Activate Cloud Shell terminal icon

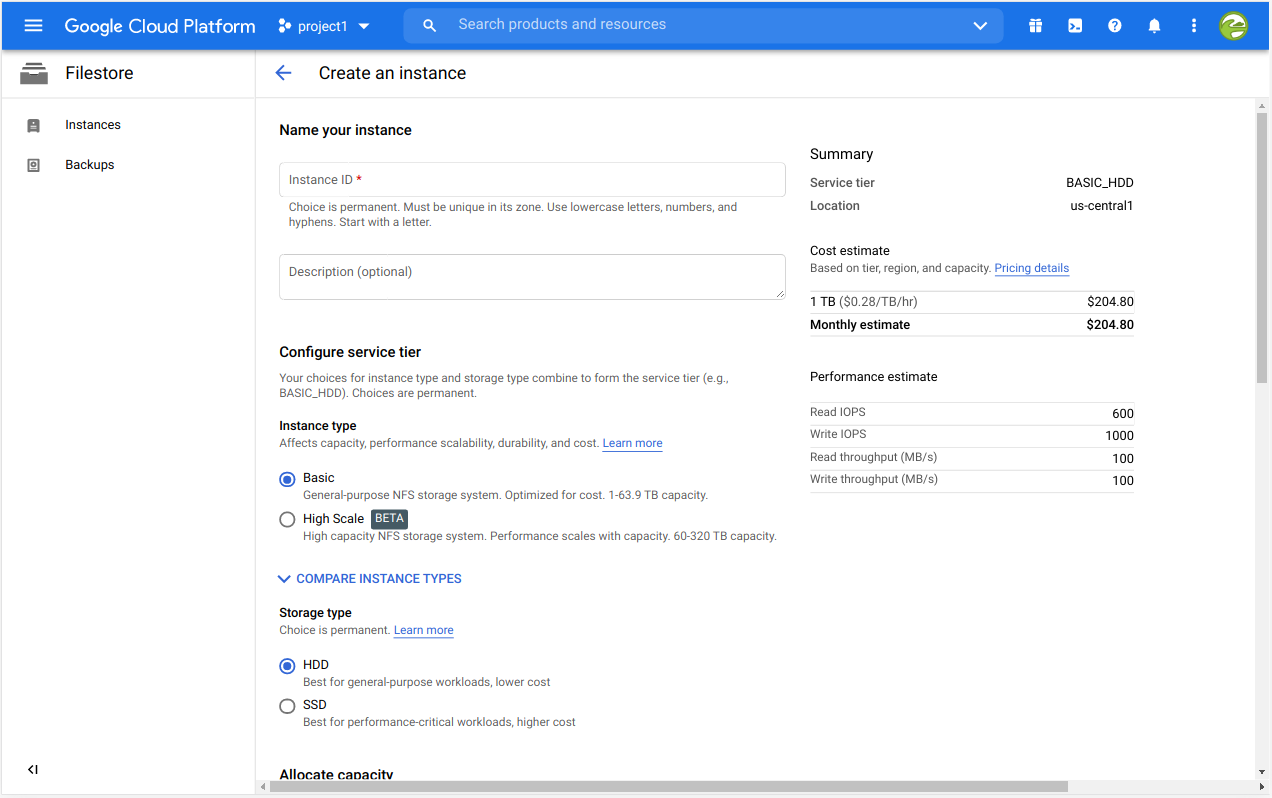point(1075,26)
